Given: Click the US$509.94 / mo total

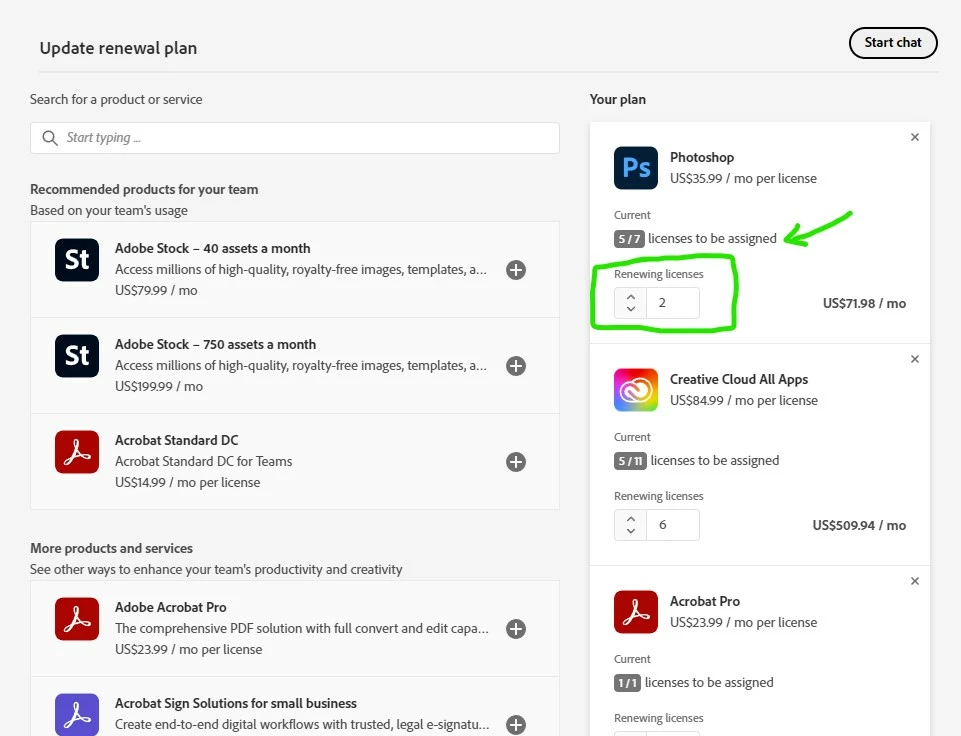Looking at the screenshot, I should pyautogui.click(x=859, y=525).
